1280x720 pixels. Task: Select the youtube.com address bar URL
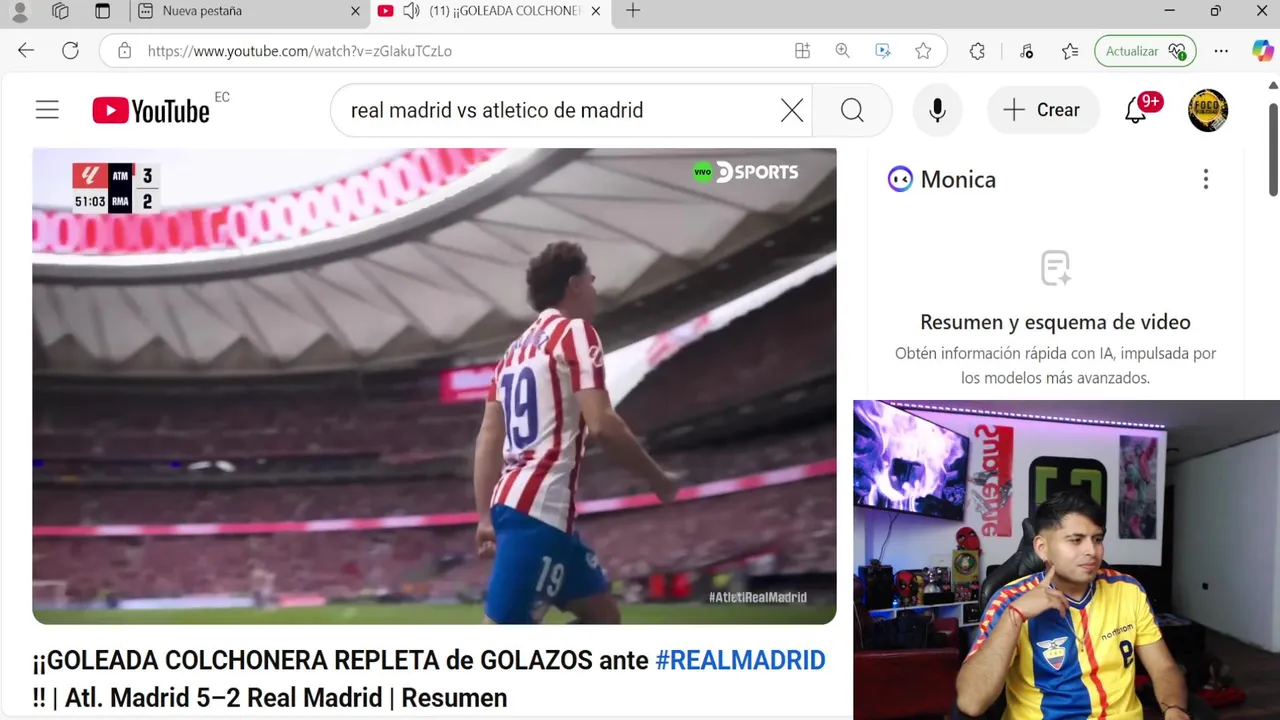coord(300,51)
